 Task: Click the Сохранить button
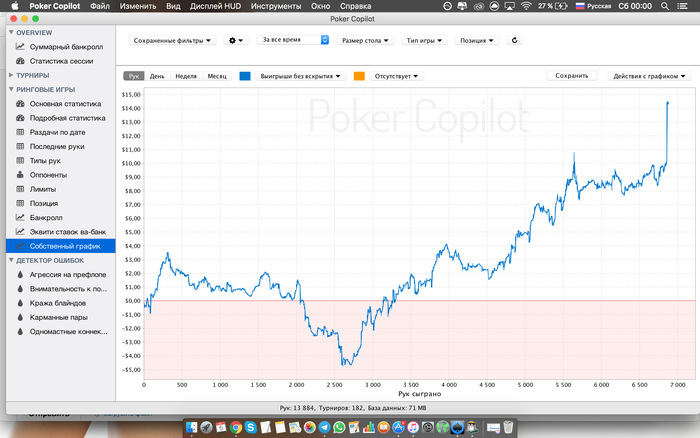pos(571,76)
